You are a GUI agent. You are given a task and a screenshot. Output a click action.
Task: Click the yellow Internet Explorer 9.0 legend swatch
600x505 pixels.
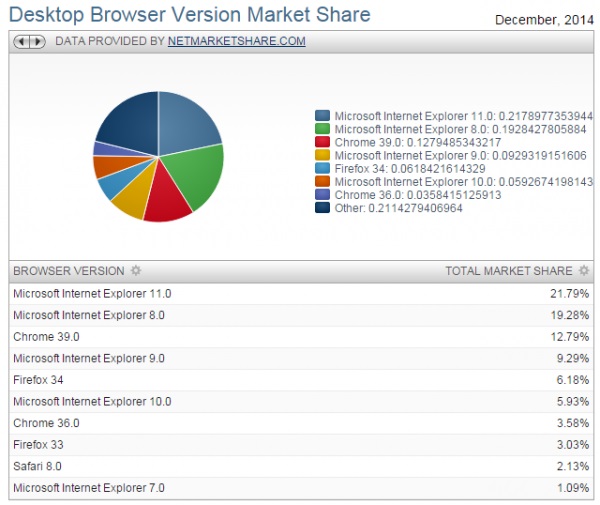(322, 155)
